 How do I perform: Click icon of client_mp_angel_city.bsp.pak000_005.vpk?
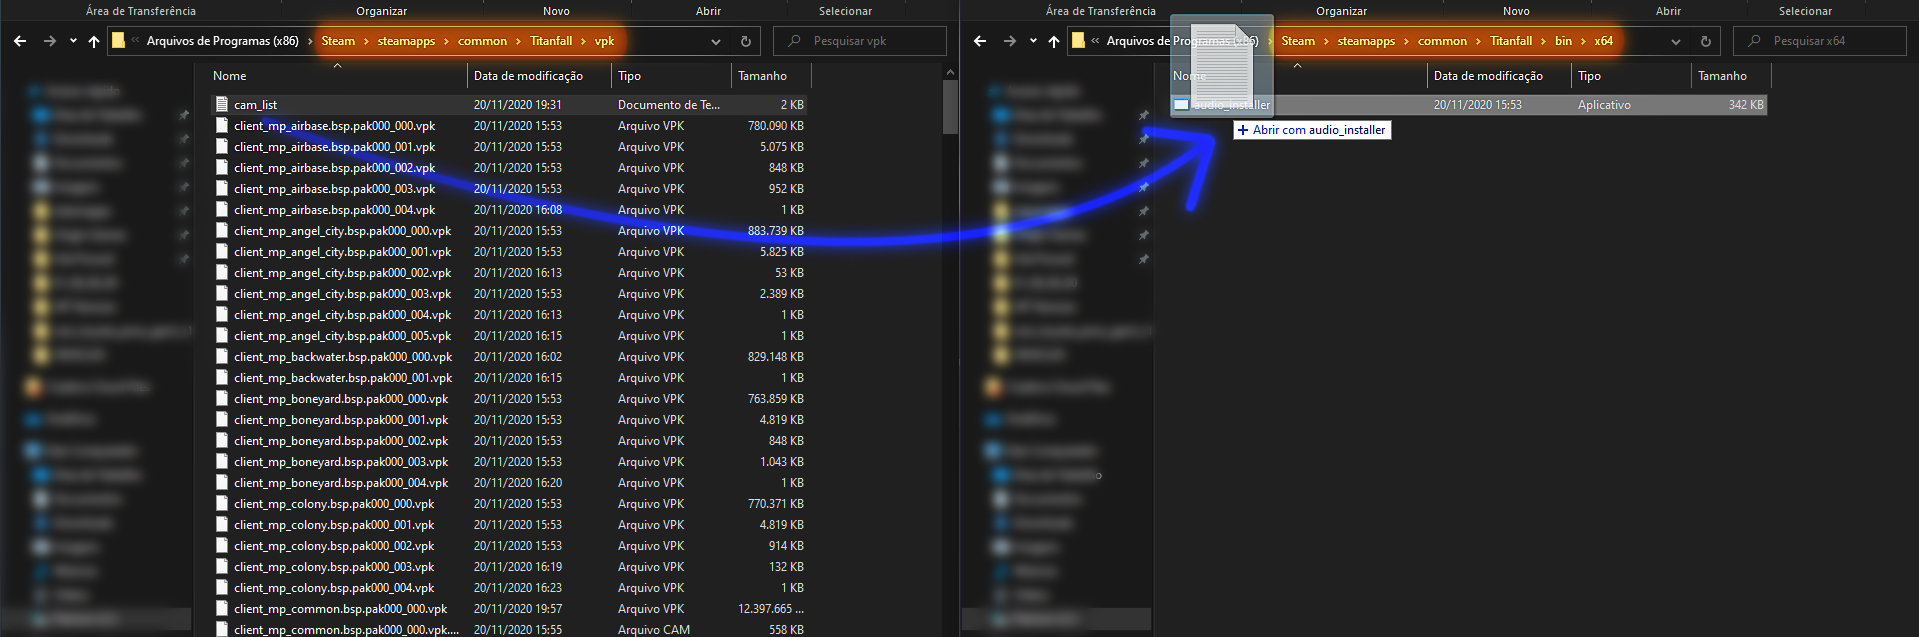pyautogui.click(x=222, y=335)
